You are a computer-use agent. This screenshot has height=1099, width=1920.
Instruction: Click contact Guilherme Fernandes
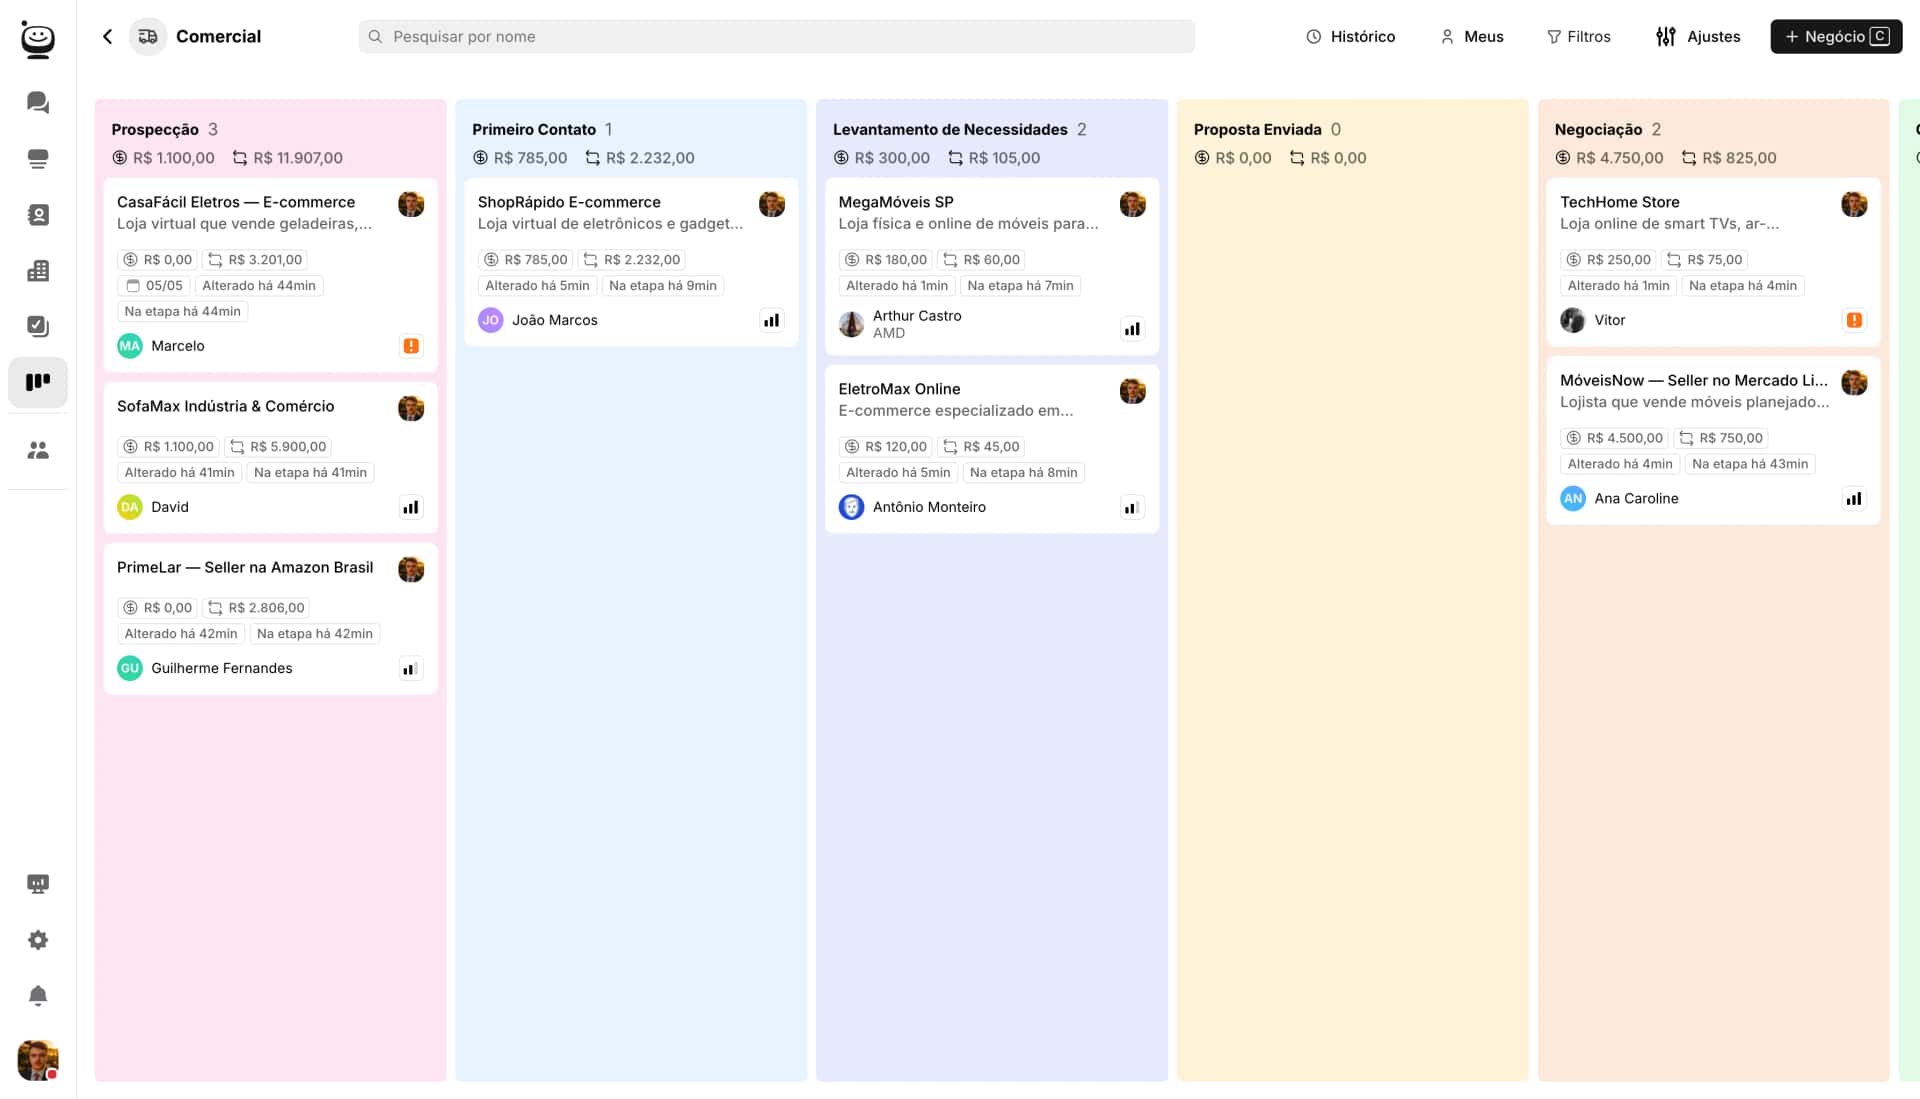coord(205,668)
